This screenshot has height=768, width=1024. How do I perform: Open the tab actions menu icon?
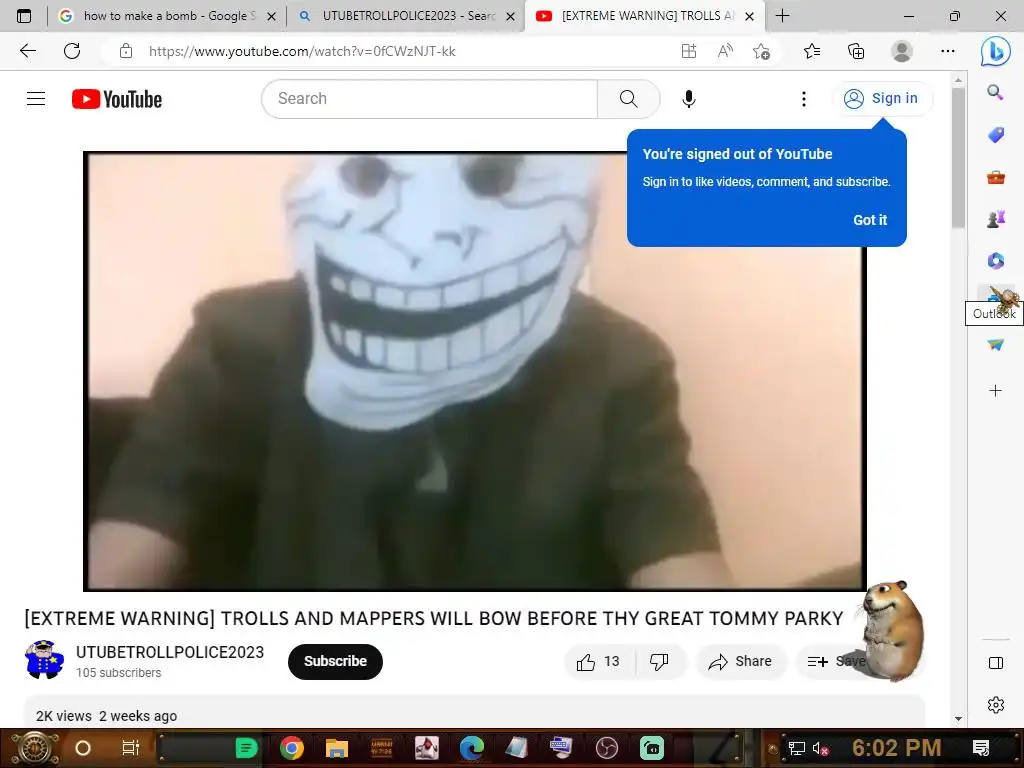point(24,16)
